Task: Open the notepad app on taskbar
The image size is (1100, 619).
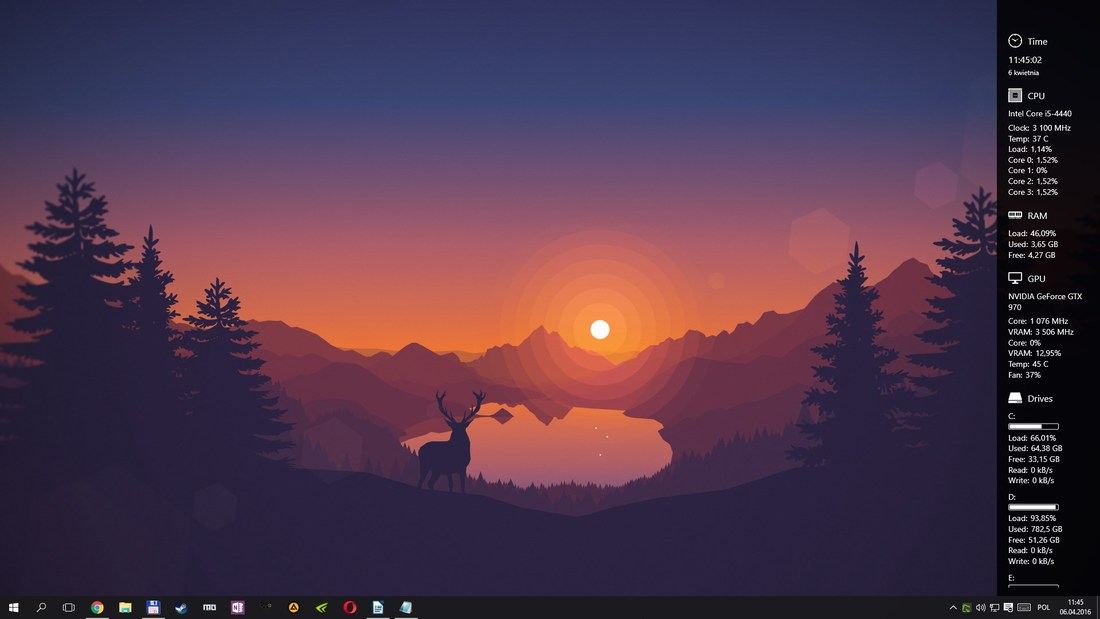Action: 406,608
